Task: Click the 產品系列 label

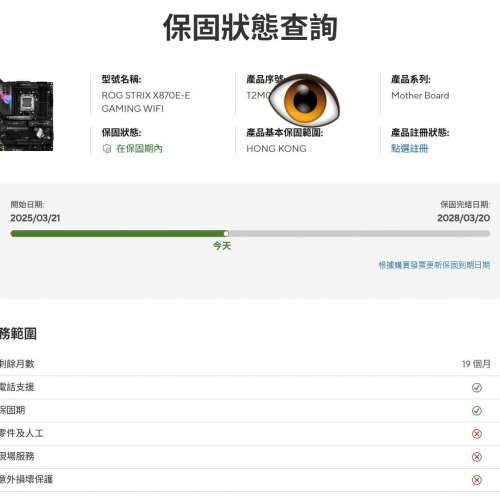Action: click(411, 79)
